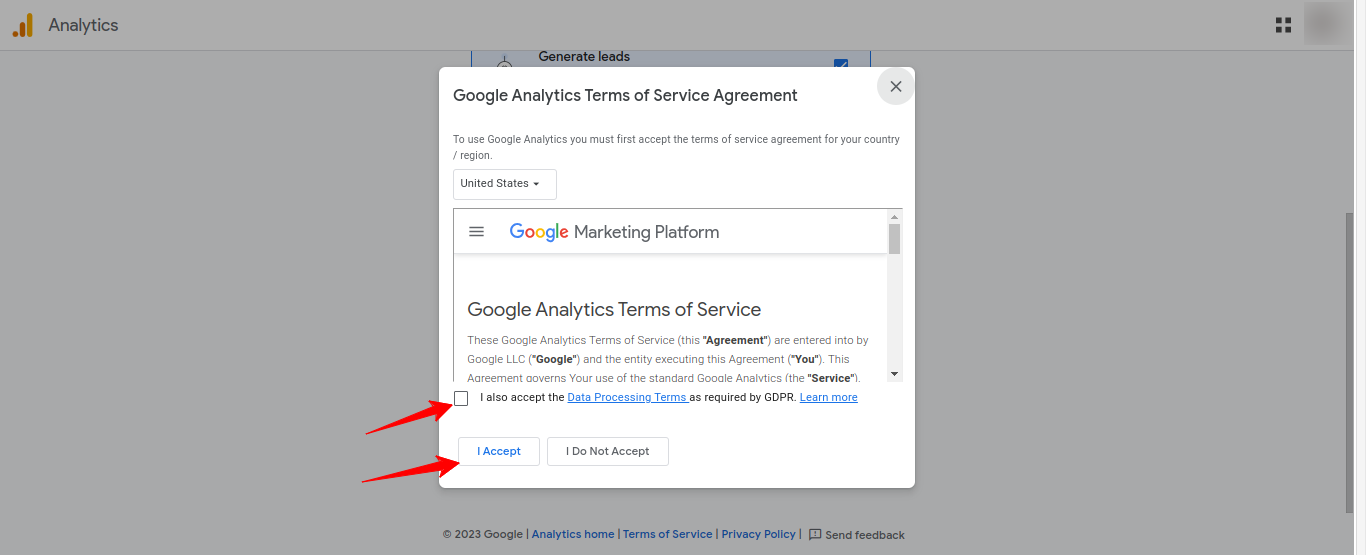
Task: Click the Google Marketing Platform logo
Action: point(614,232)
